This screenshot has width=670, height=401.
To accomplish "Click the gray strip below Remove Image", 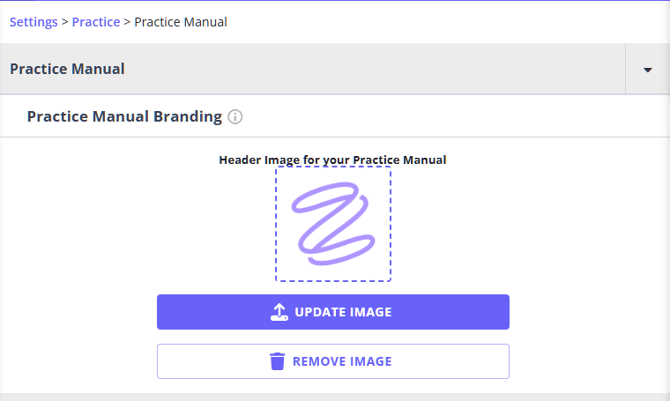I will [x=335, y=396].
